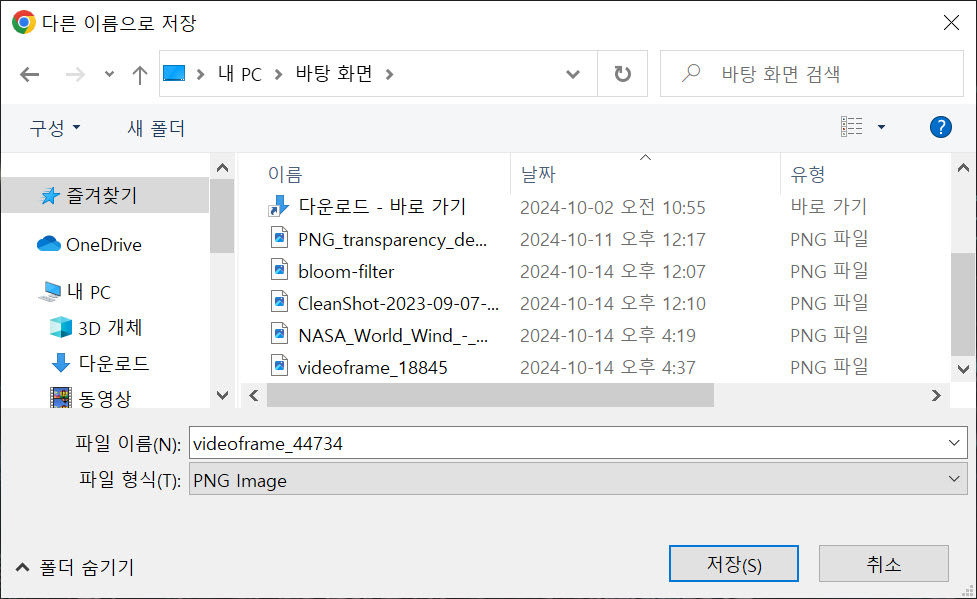977x599 pixels.
Task: Click the 동영상 film icon
Action: [60, 398]
